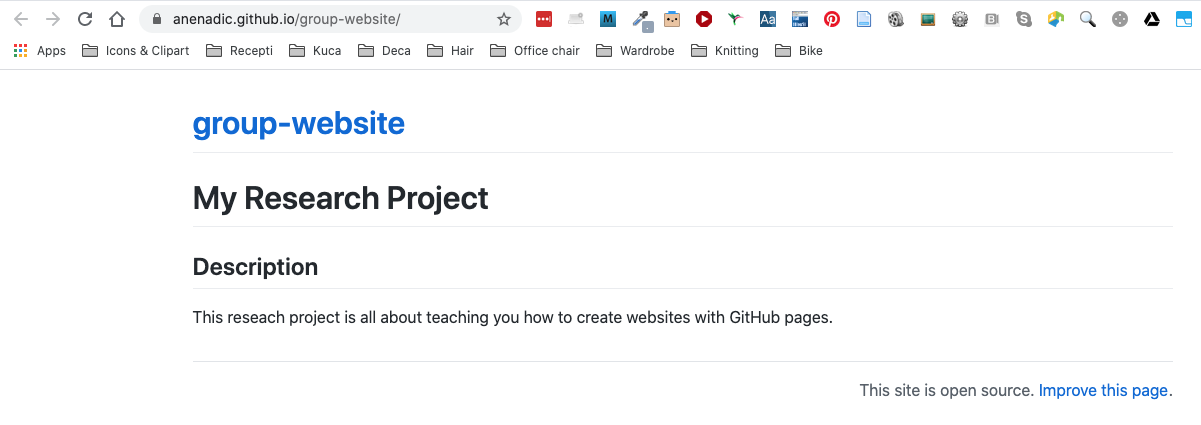Click the magnifying glass extension icon

tap(1087, 19)
